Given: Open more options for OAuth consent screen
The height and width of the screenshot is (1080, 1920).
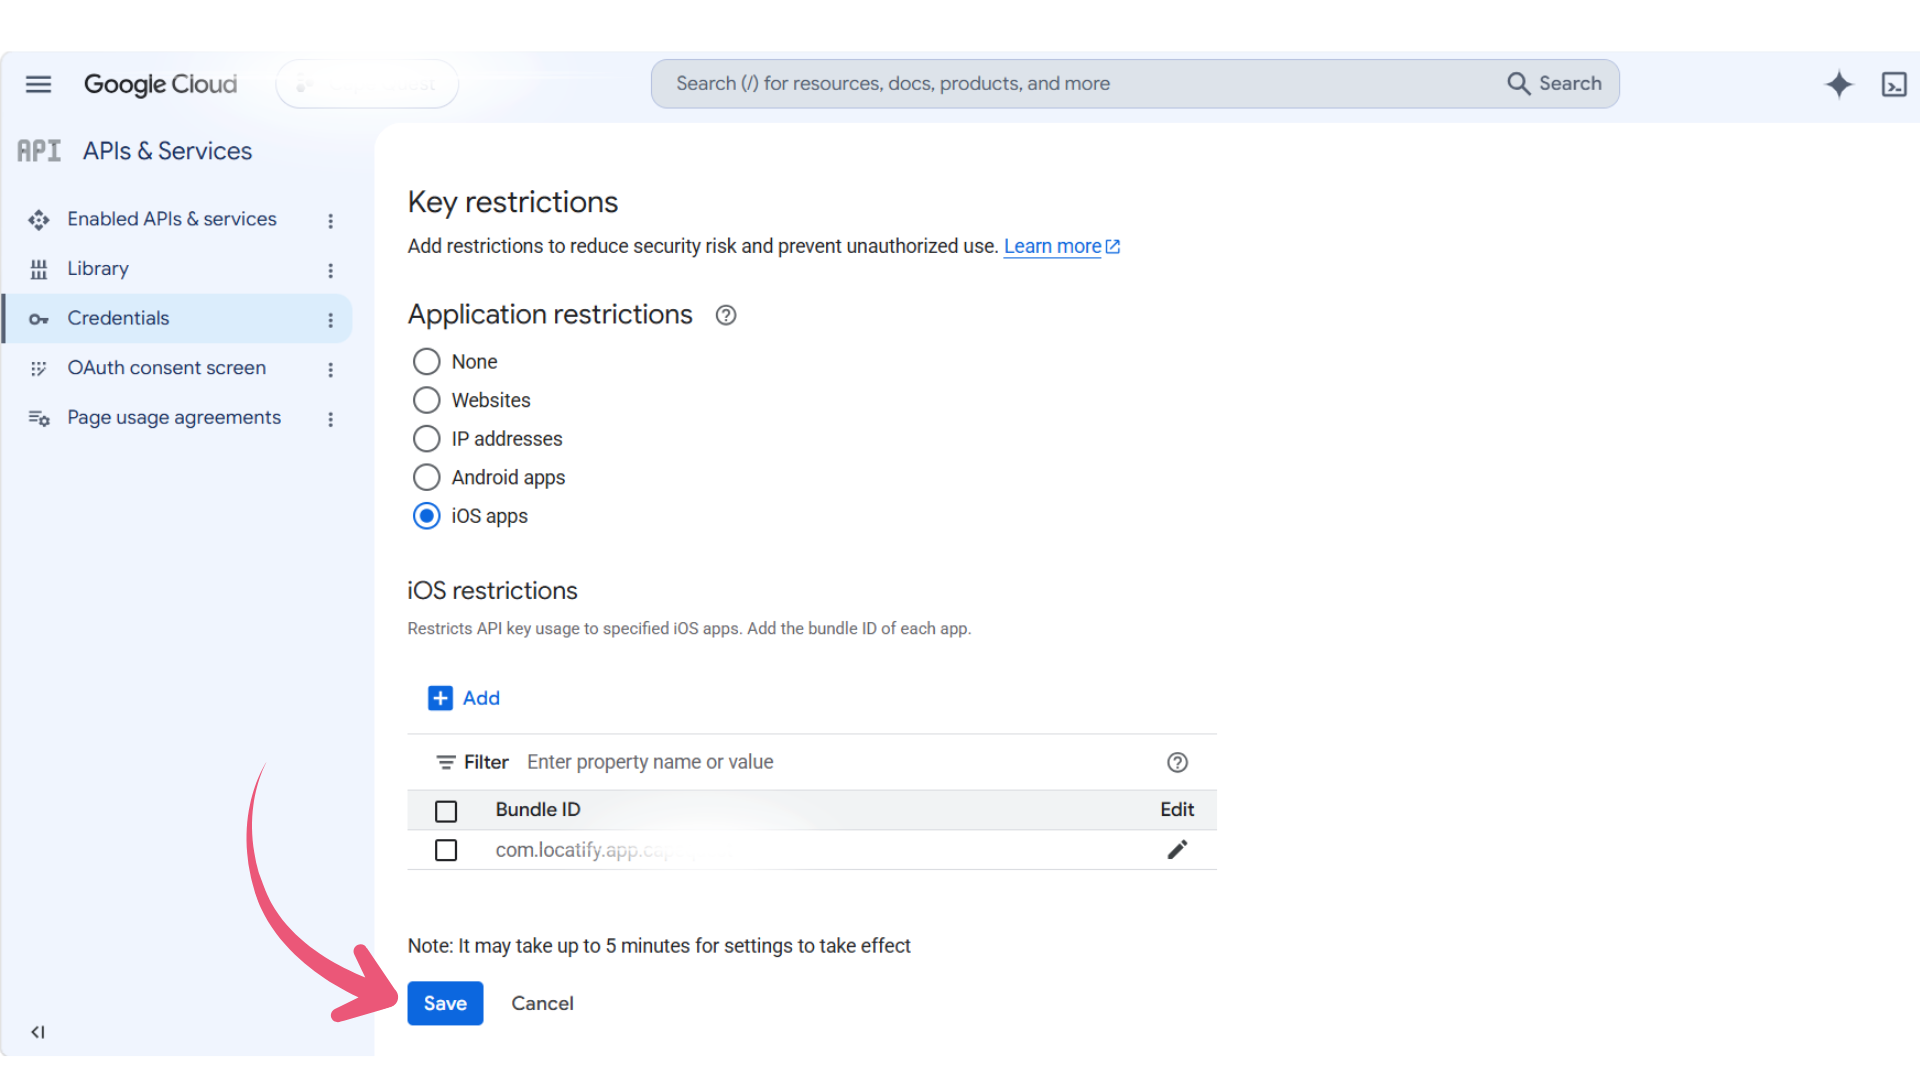Looking at the screenshot, I should point(330,370).
